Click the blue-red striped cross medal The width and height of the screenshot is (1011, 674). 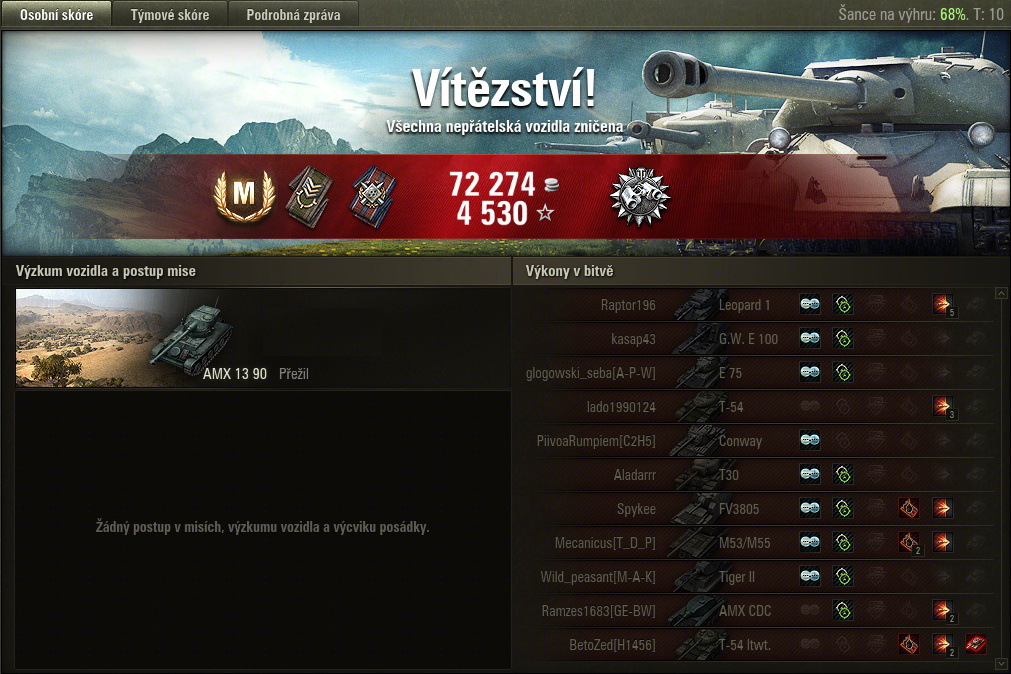(x=373, y=197)
